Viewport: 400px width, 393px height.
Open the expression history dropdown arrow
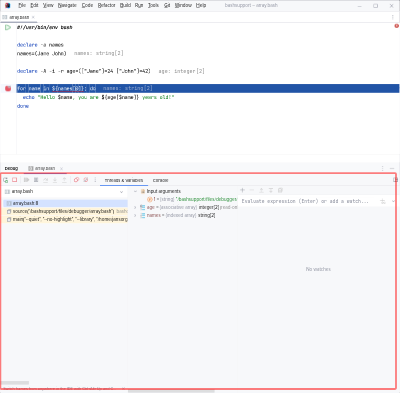tap(393, 201)
